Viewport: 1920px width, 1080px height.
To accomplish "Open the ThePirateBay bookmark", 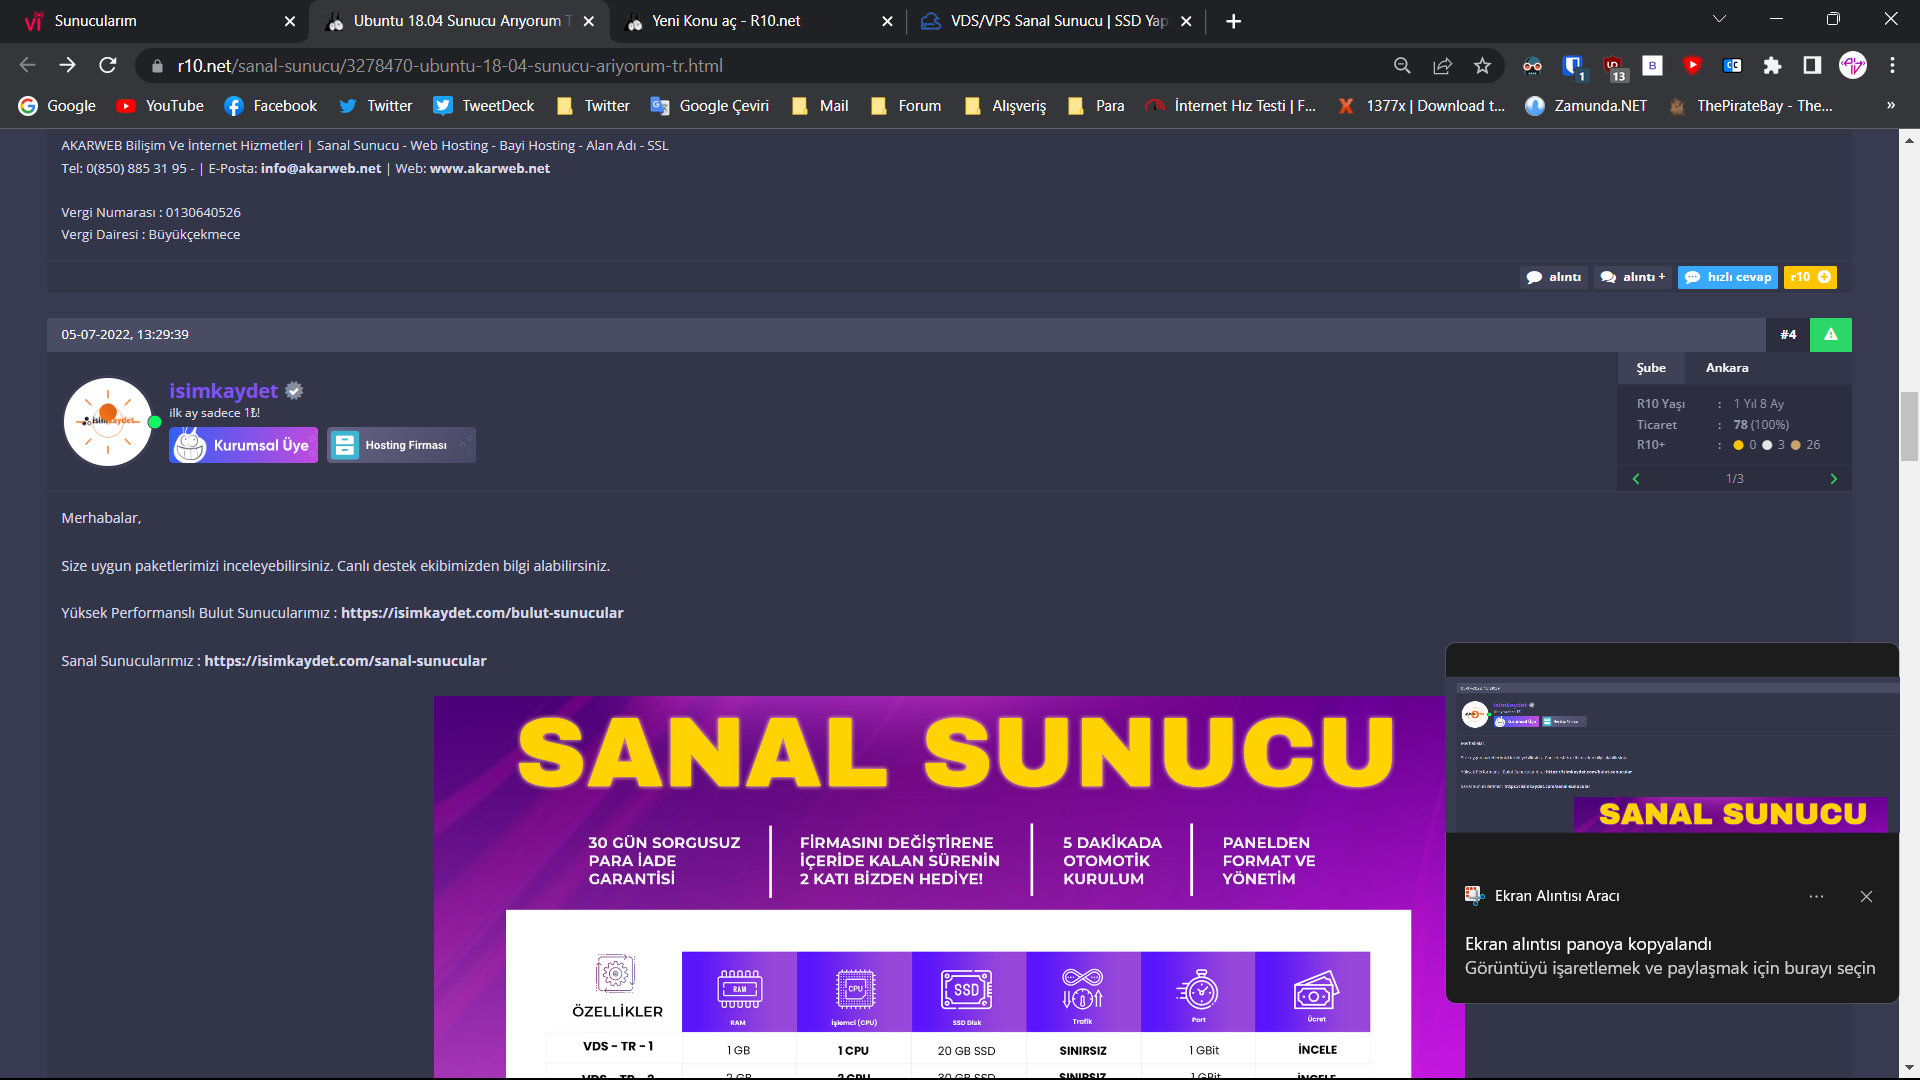I will (x=1751, y=106).
